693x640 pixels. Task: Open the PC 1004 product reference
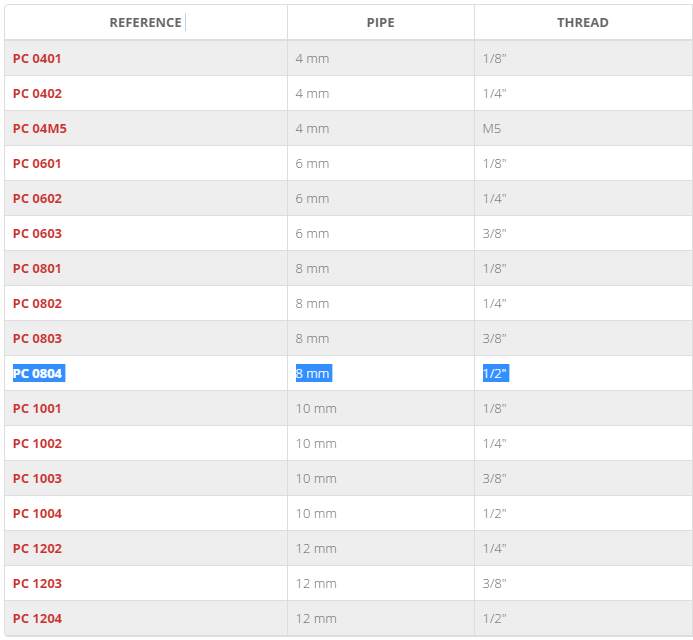pyautogui.click(x=38, y=513)
